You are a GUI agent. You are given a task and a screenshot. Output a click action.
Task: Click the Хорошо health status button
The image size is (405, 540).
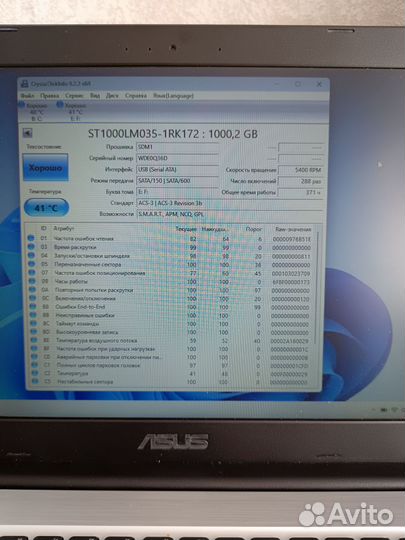point(45,167)
